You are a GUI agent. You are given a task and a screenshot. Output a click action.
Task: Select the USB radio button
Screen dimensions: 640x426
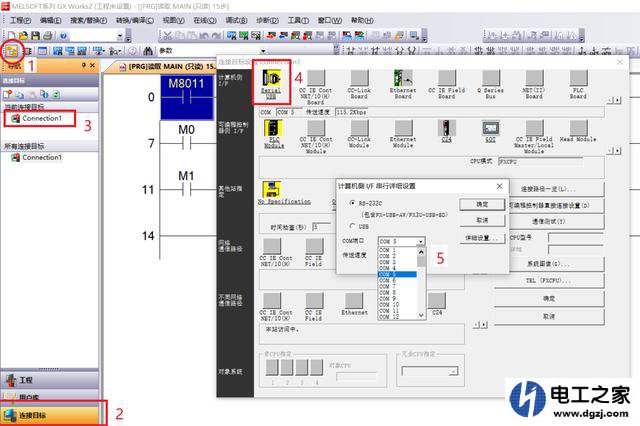(352, 226)
